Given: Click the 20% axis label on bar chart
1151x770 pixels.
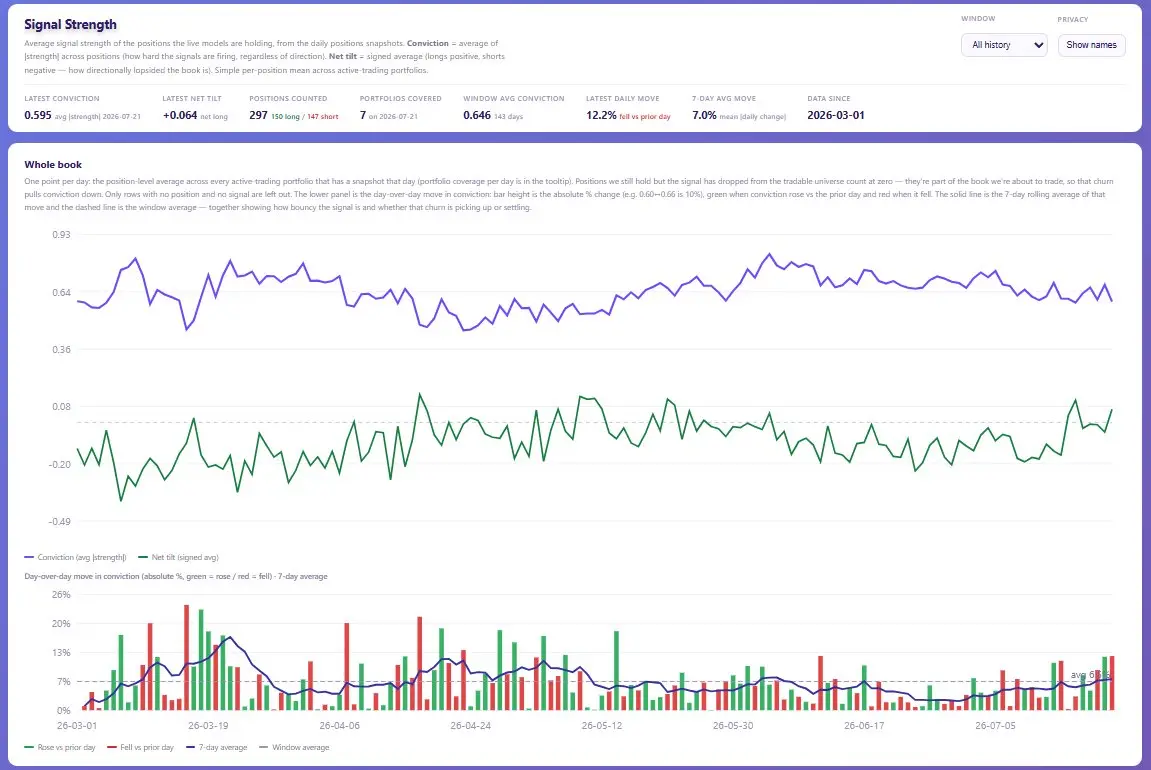Looking at the screenshot, I should (62, 624).
